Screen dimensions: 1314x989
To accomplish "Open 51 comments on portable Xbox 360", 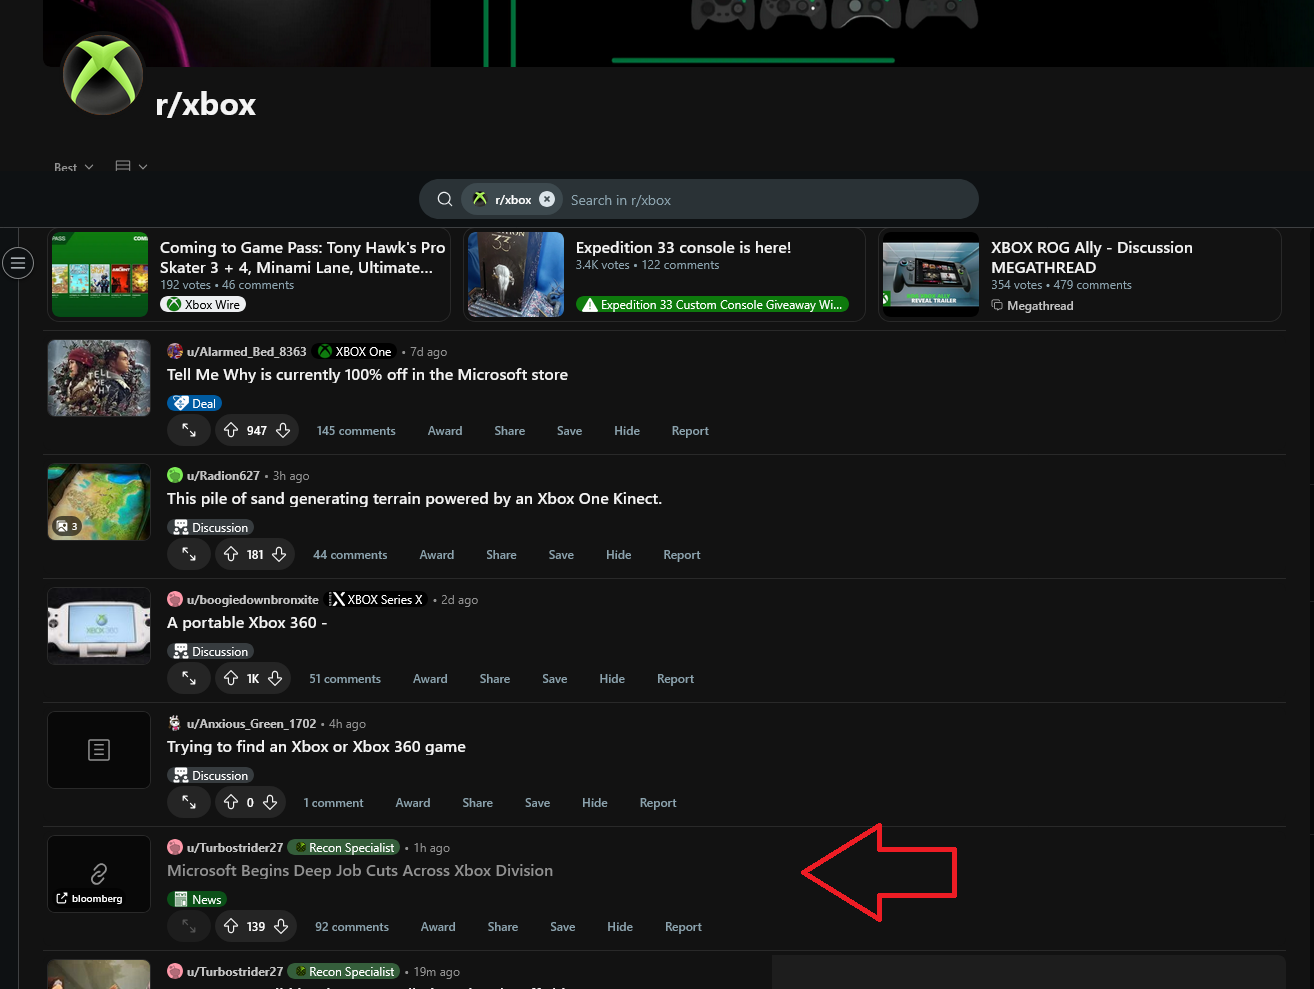I will pyautogui.click(x=345, y=678).
